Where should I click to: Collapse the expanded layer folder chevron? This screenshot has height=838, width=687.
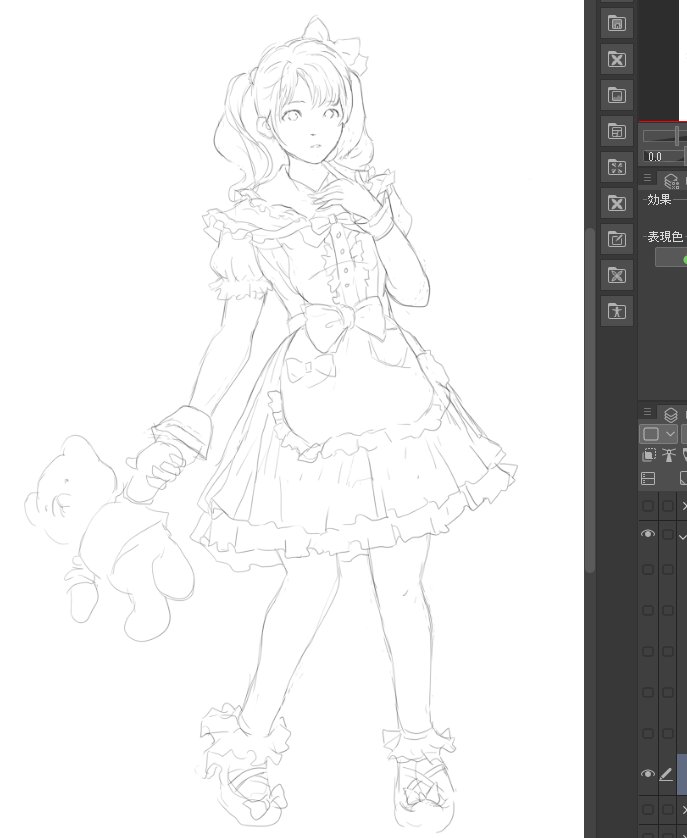[x=683, y=536]
